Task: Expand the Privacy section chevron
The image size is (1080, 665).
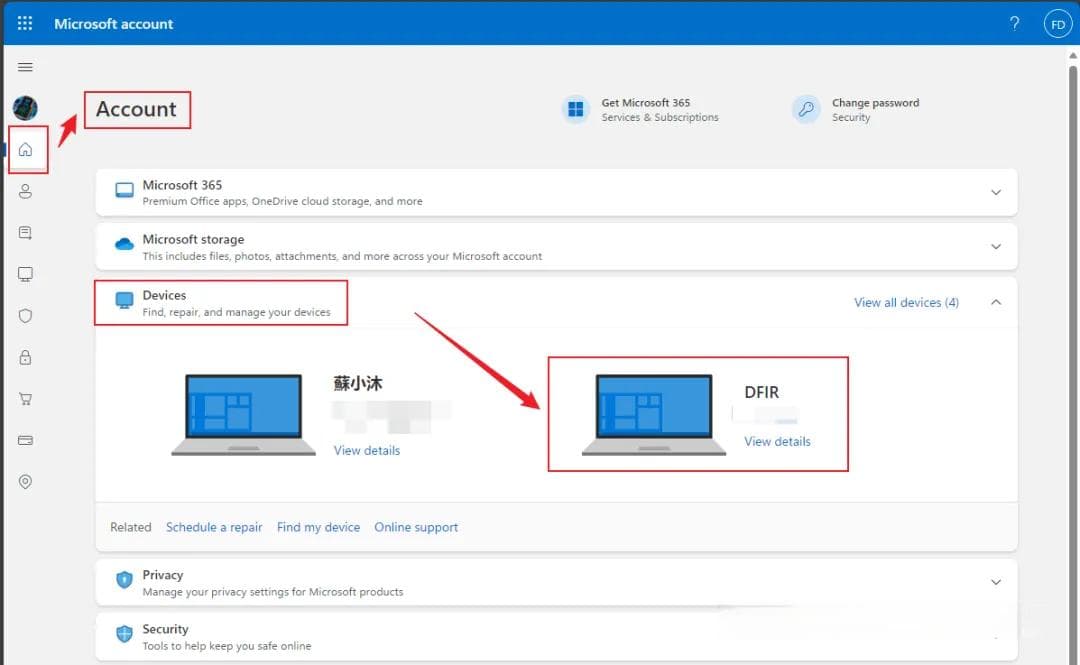Action: 996,582
